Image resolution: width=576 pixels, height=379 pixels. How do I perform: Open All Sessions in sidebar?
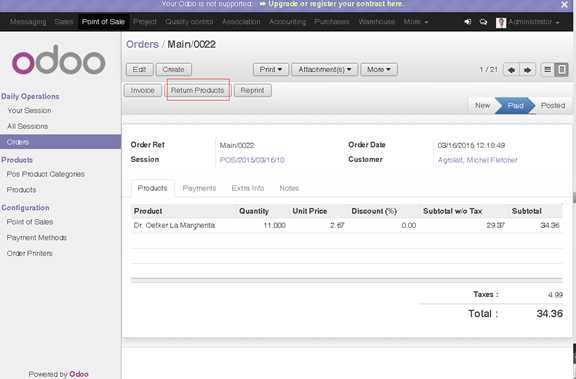pyautogui.click(x=28, y=126)
